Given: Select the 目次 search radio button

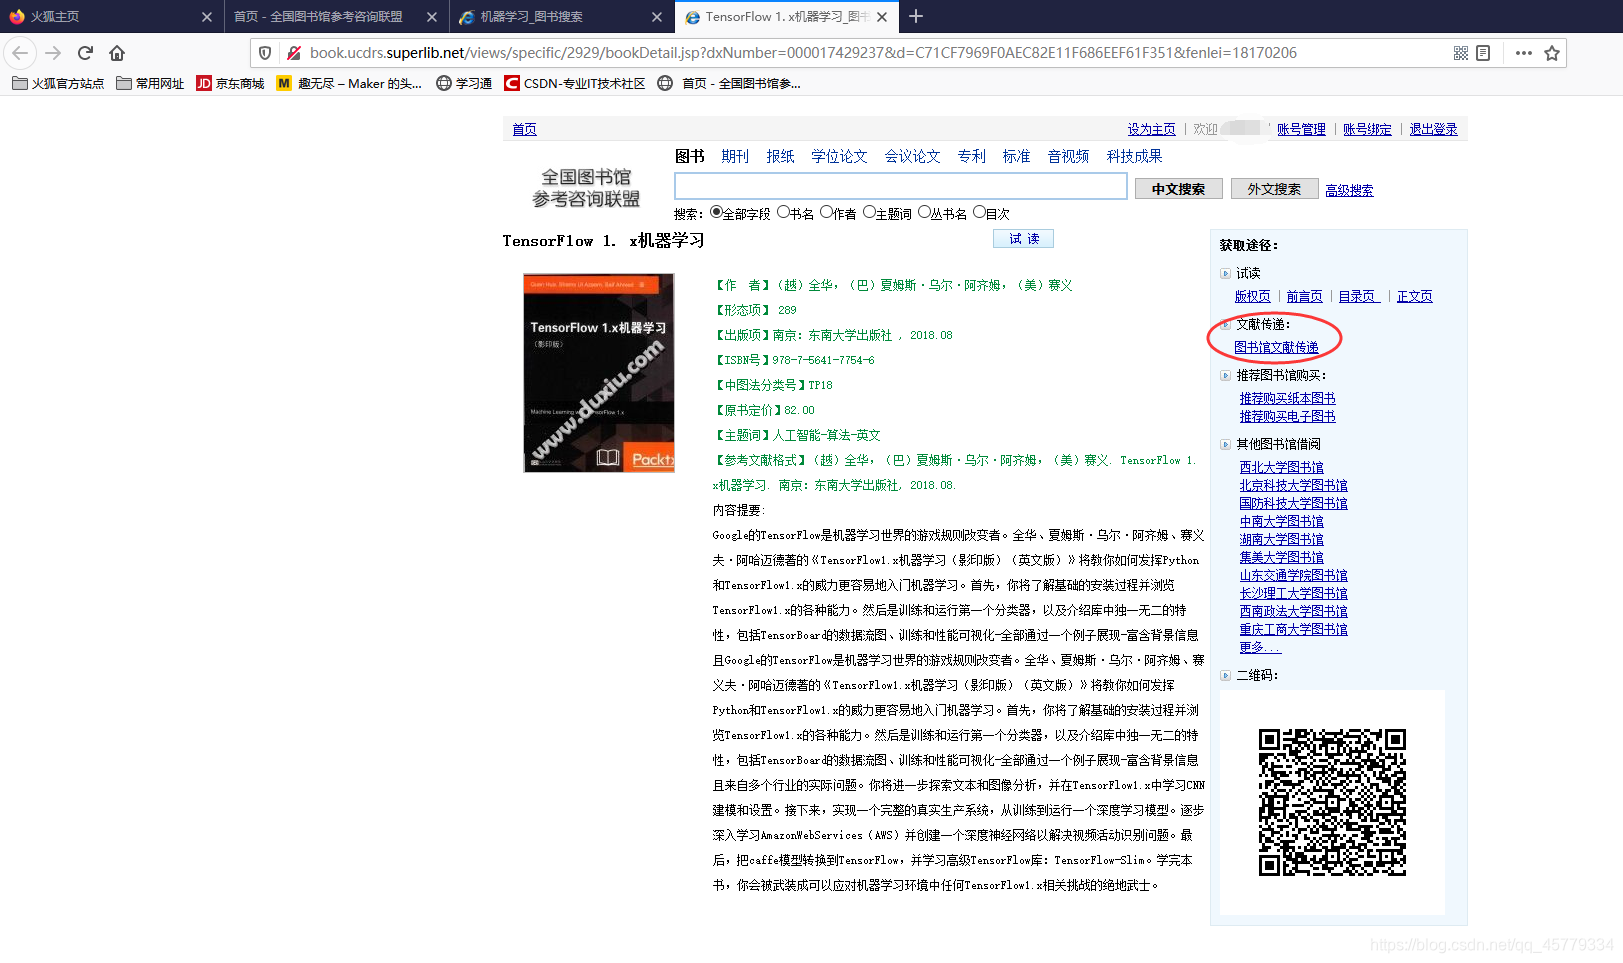Looking at the screenshot, I should tap(979, 212).
